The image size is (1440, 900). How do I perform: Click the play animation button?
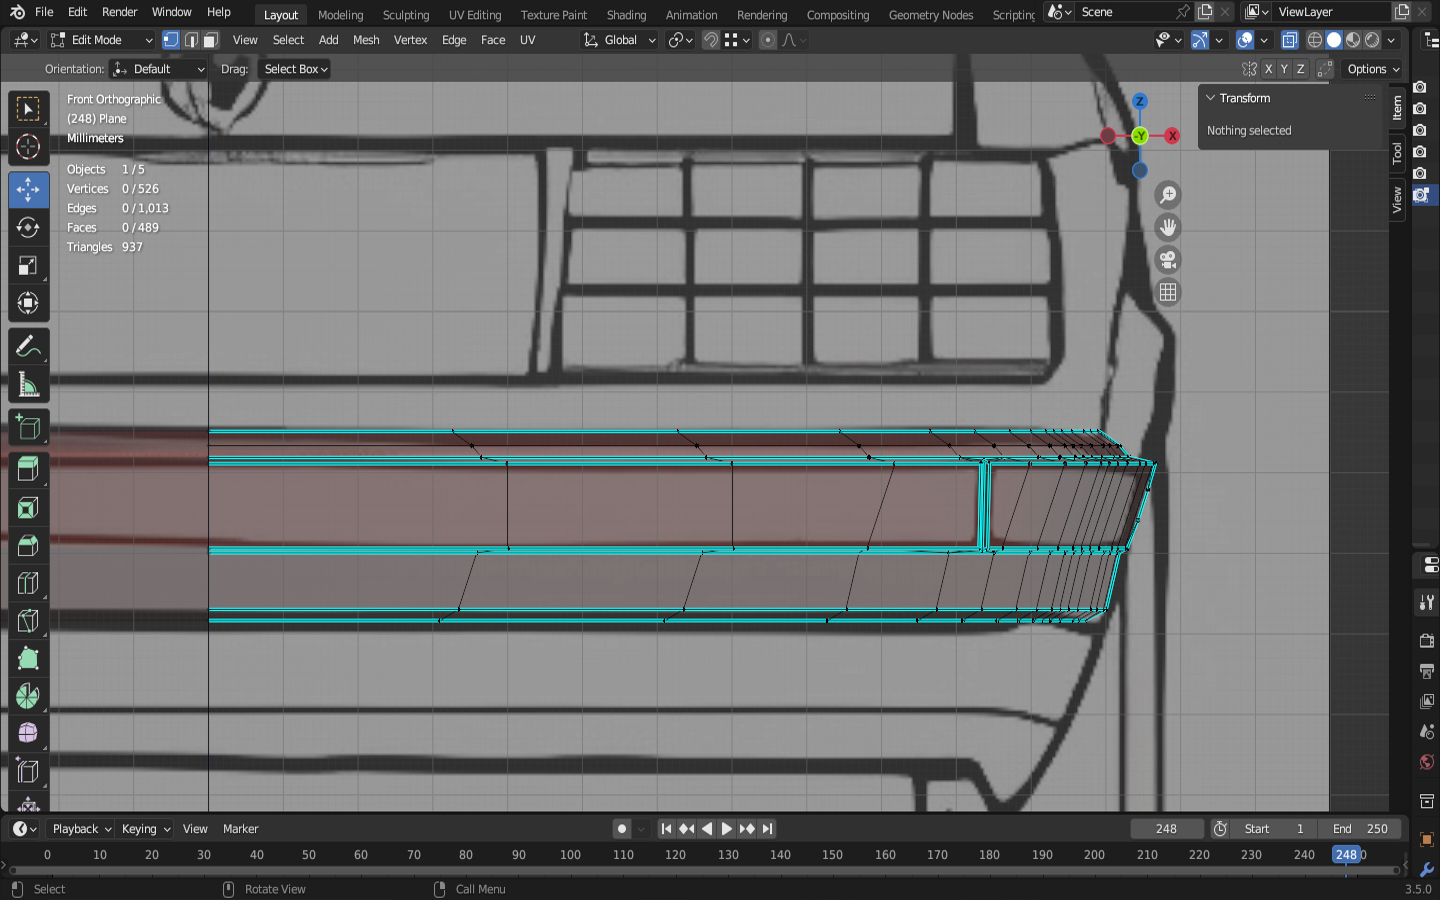pyautogui.click(x=727, y=829)
